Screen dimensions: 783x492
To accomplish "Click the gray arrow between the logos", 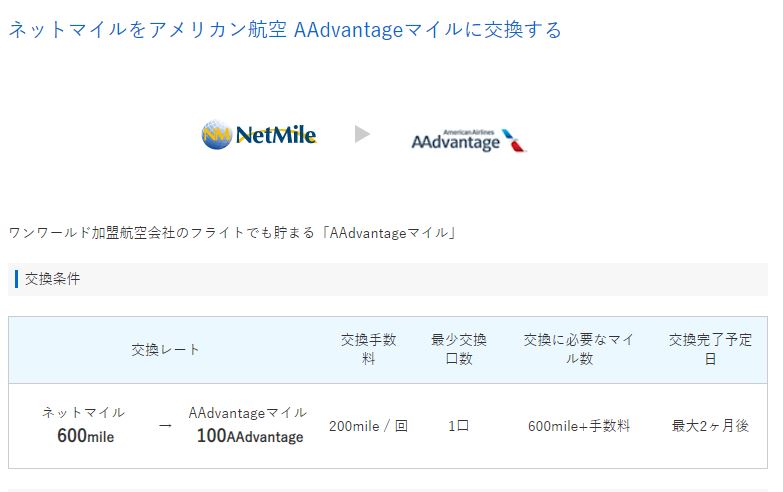I will [362, 134].
